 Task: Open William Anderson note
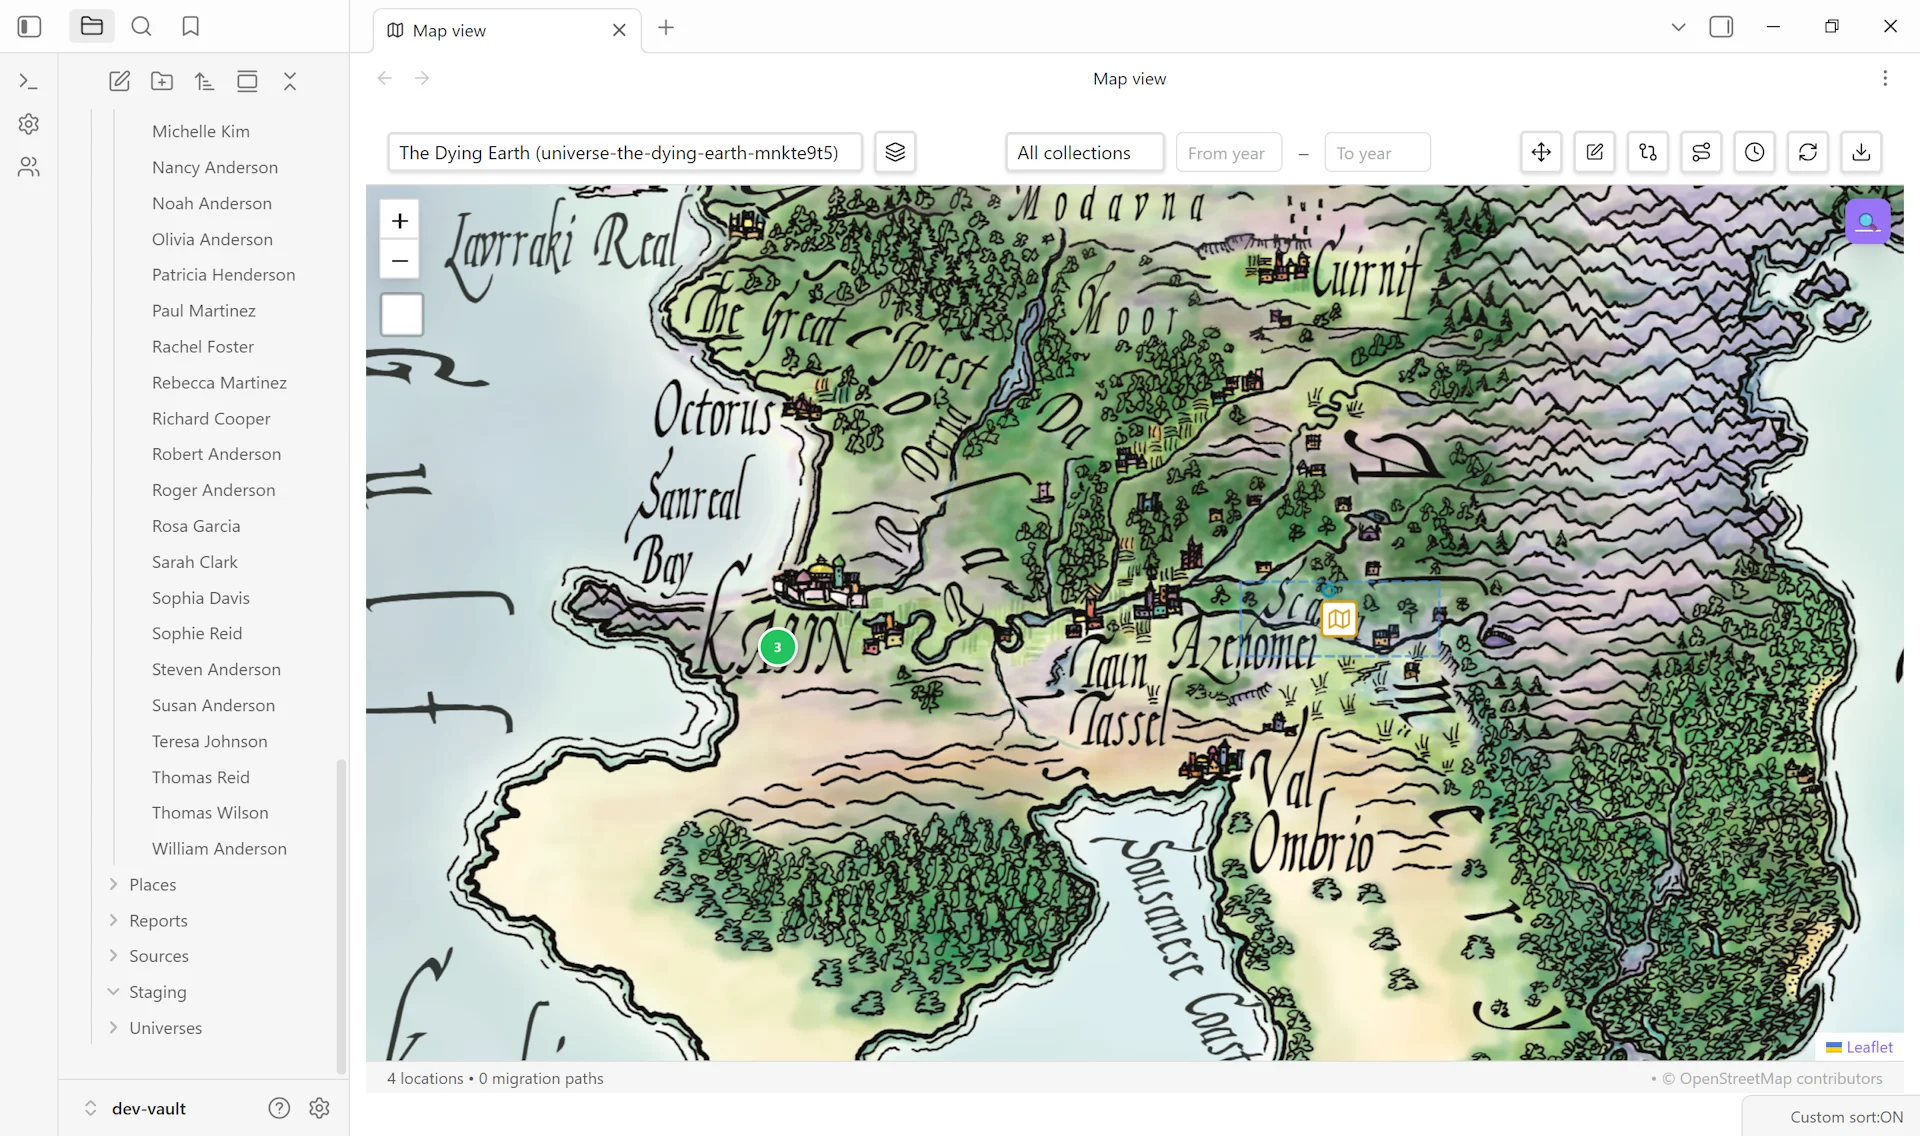[219, 848]
